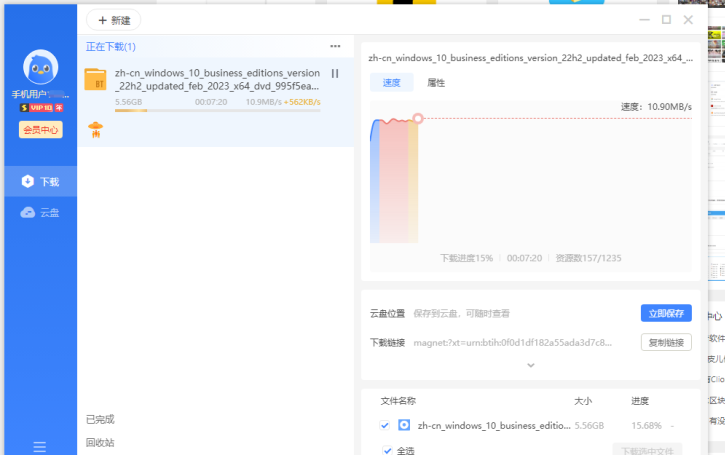Click the magnet link text field
Viewport: 725px width, 455px height.
[512, 343]
